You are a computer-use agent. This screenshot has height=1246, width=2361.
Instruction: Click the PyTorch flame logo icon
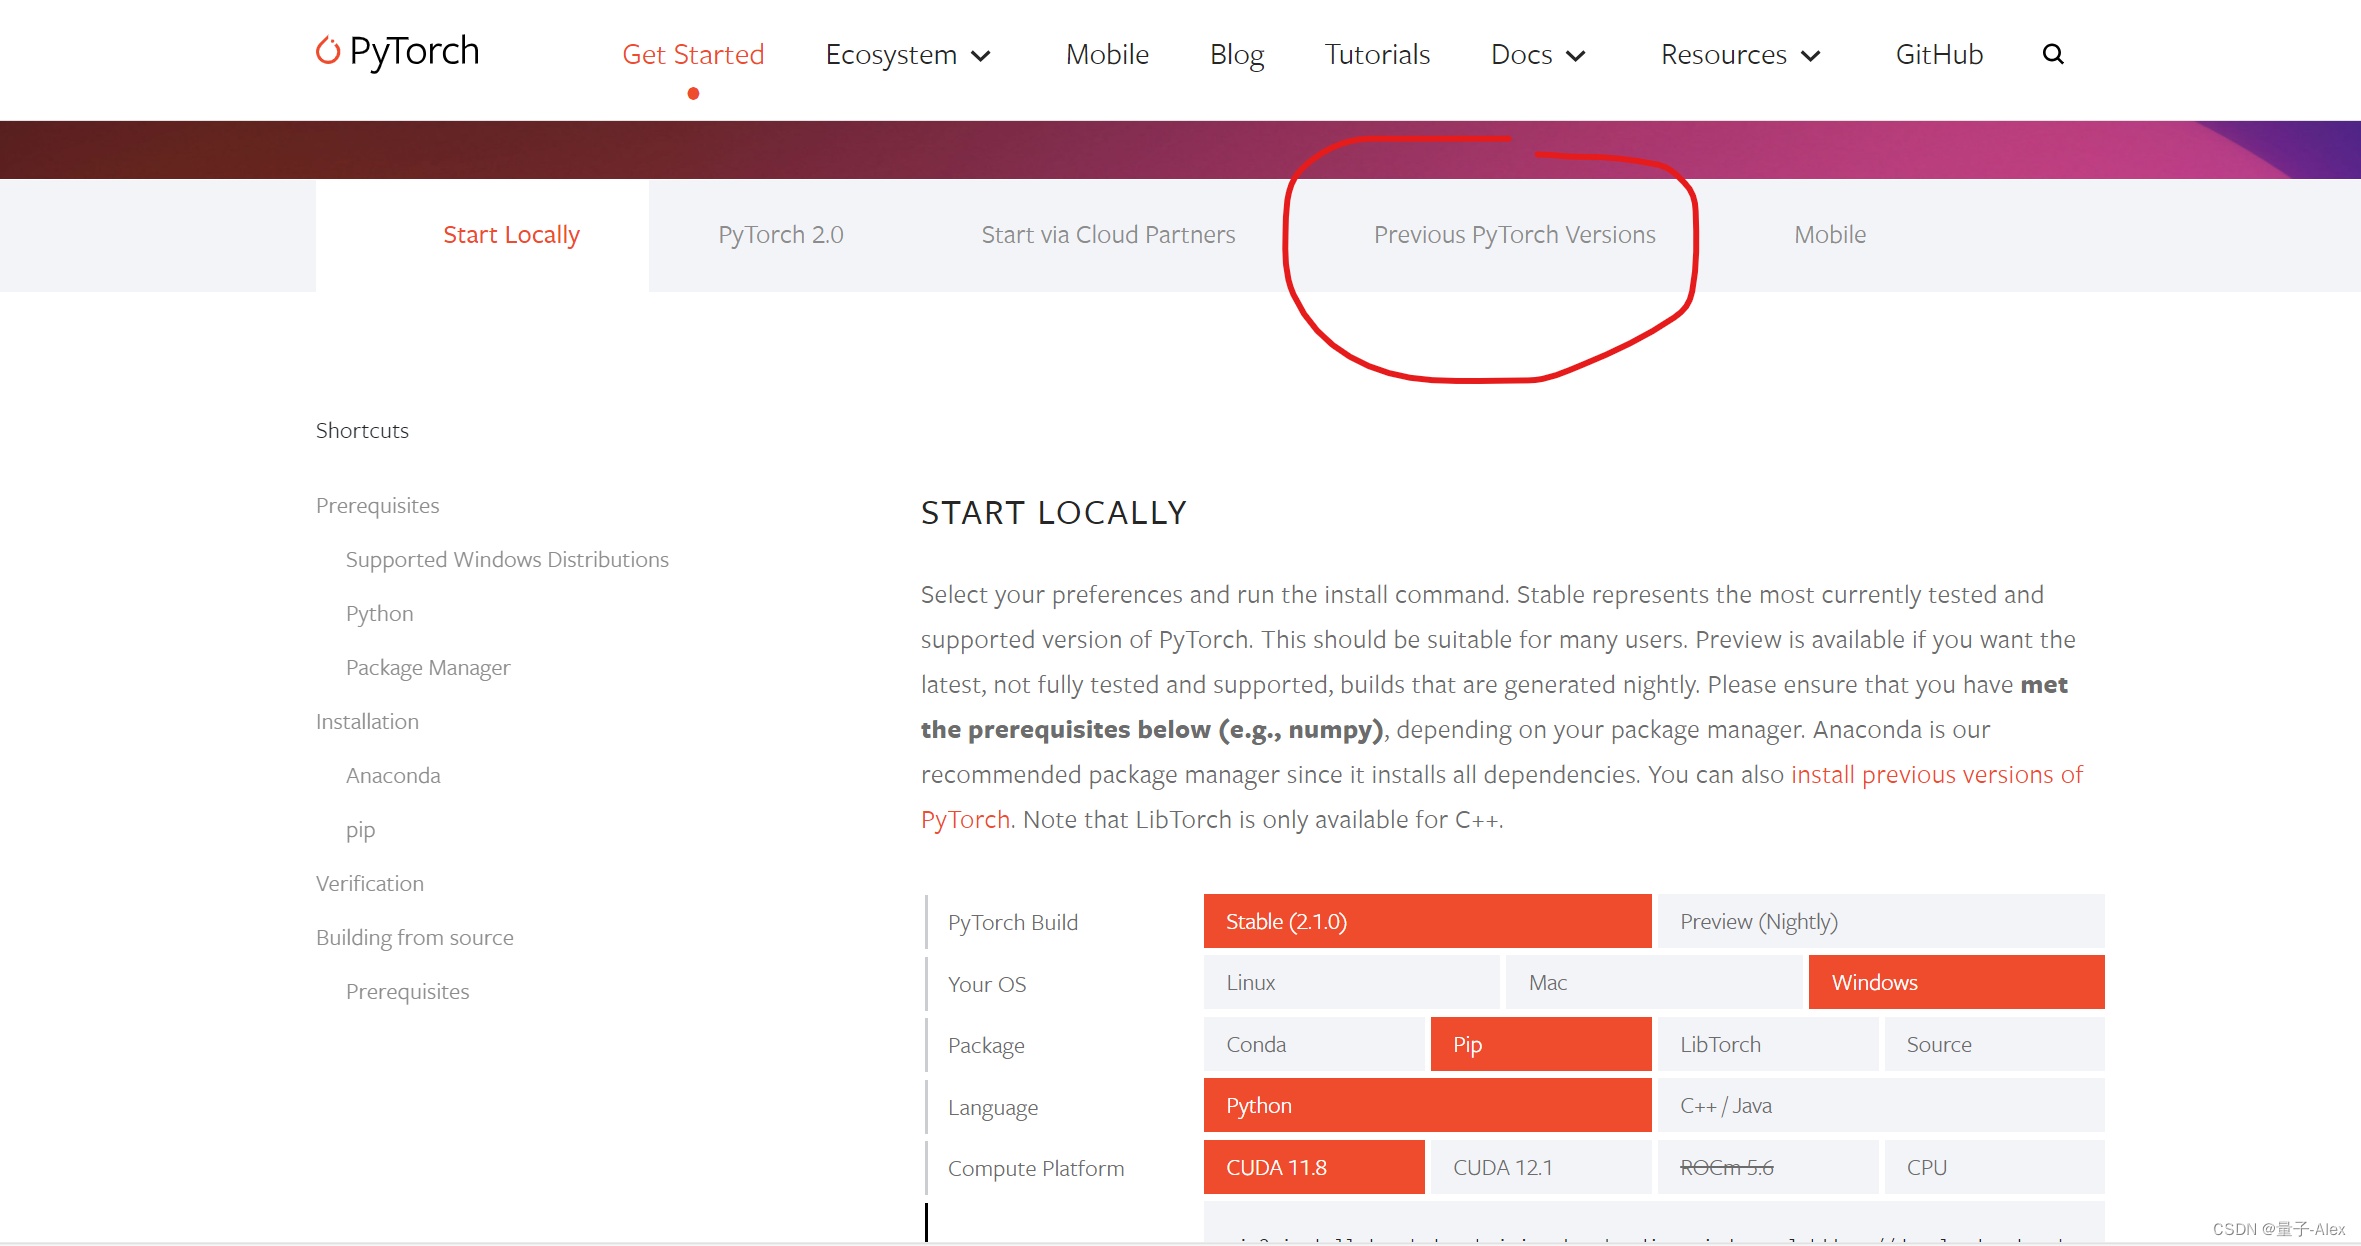click(328, 50)
